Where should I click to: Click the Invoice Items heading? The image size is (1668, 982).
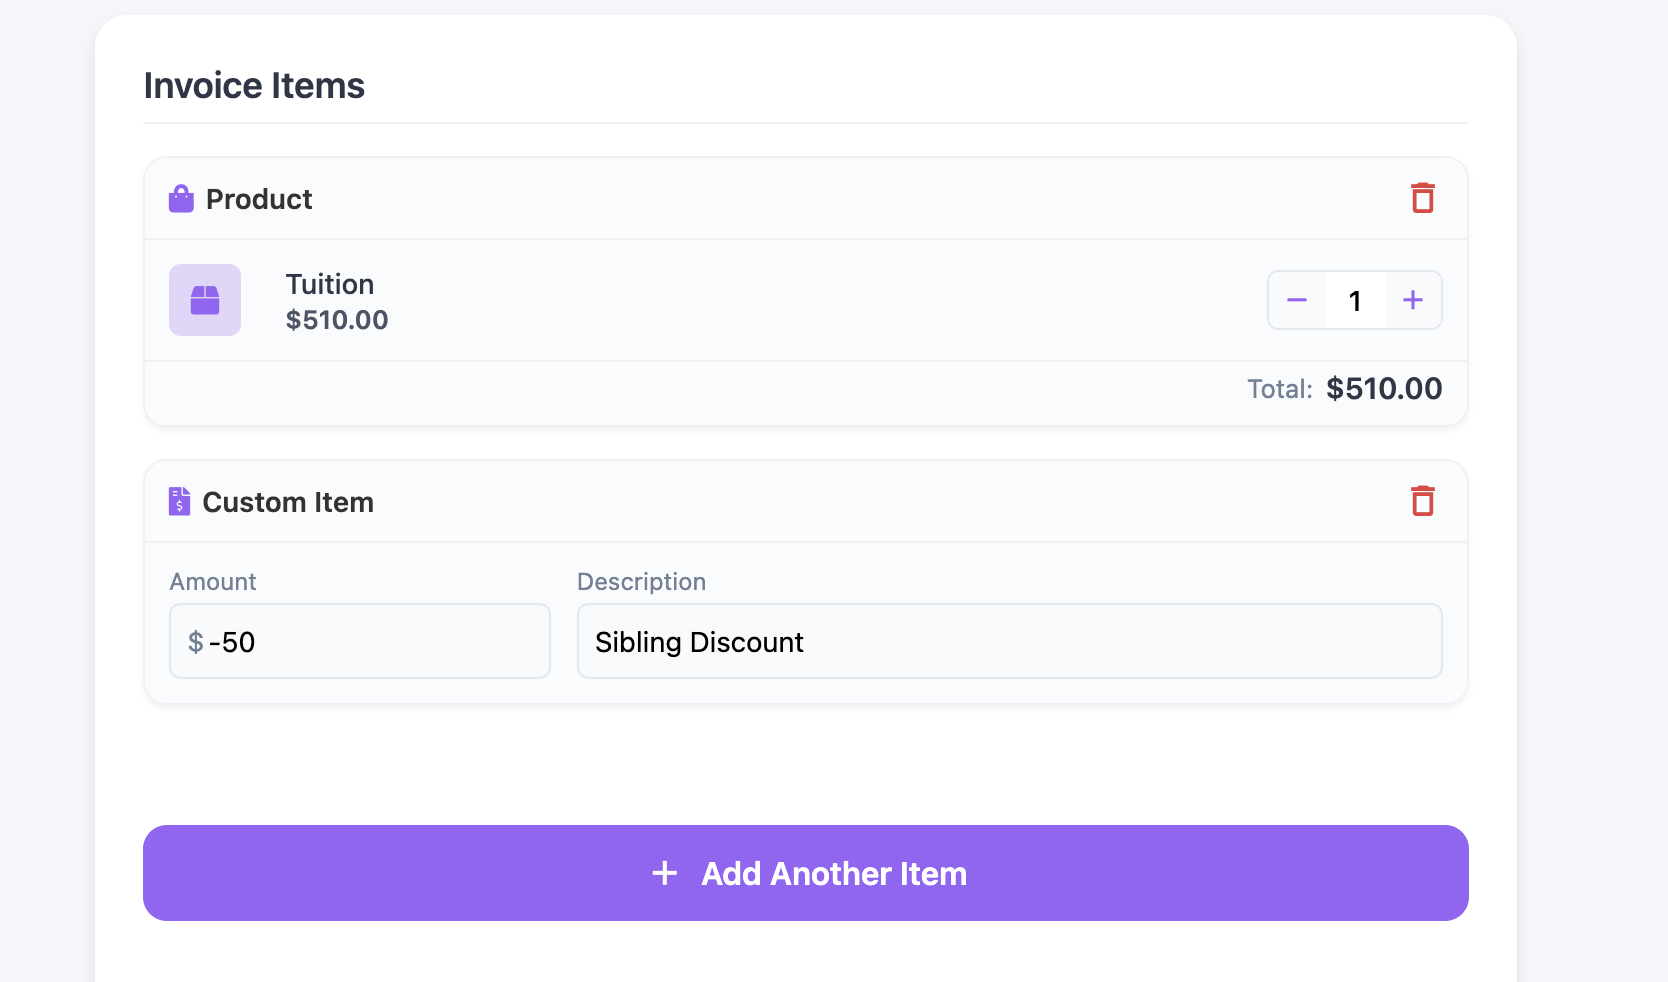coord(254,86)
